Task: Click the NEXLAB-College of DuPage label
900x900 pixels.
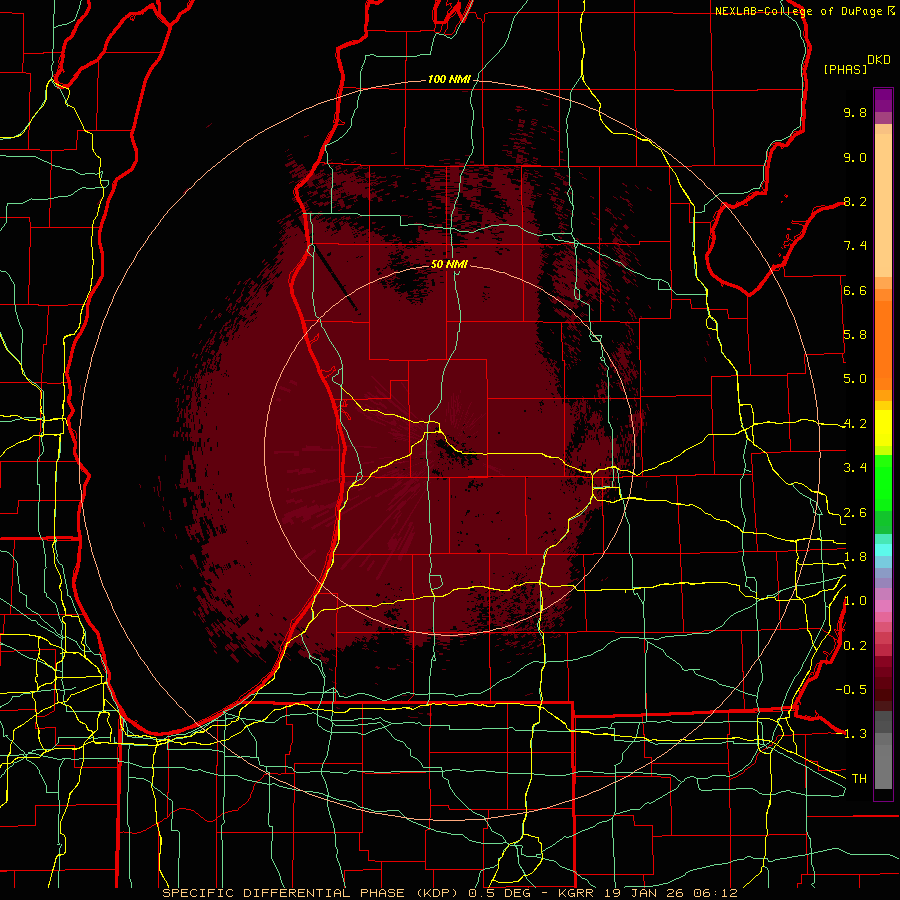Action: point(799,11)
